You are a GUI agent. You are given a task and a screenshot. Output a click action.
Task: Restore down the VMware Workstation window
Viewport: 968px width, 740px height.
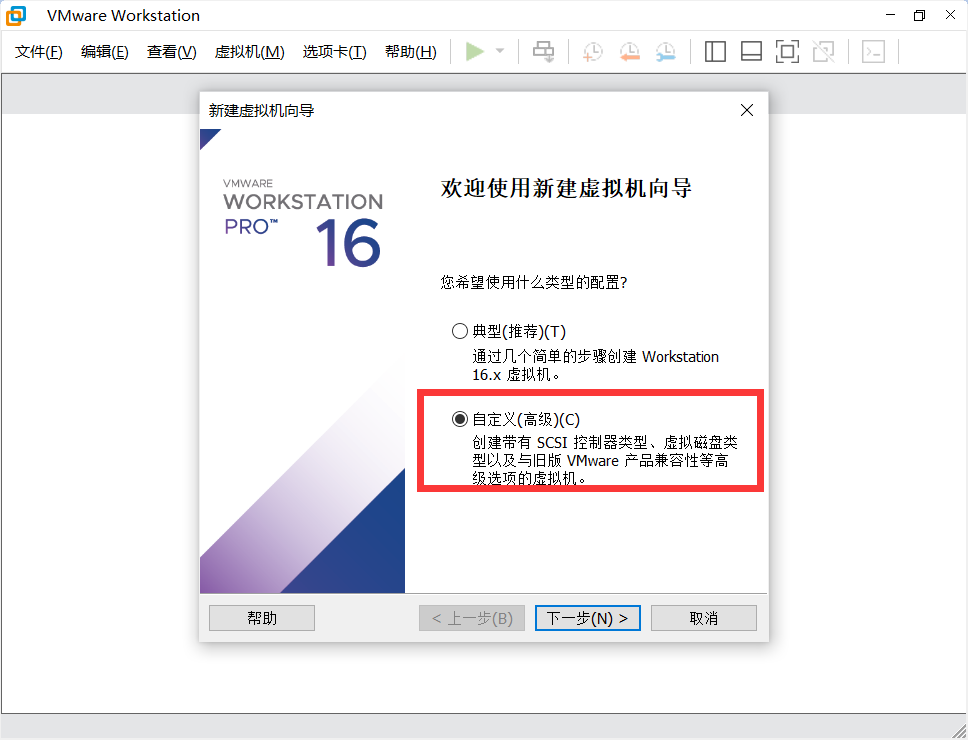920,15
